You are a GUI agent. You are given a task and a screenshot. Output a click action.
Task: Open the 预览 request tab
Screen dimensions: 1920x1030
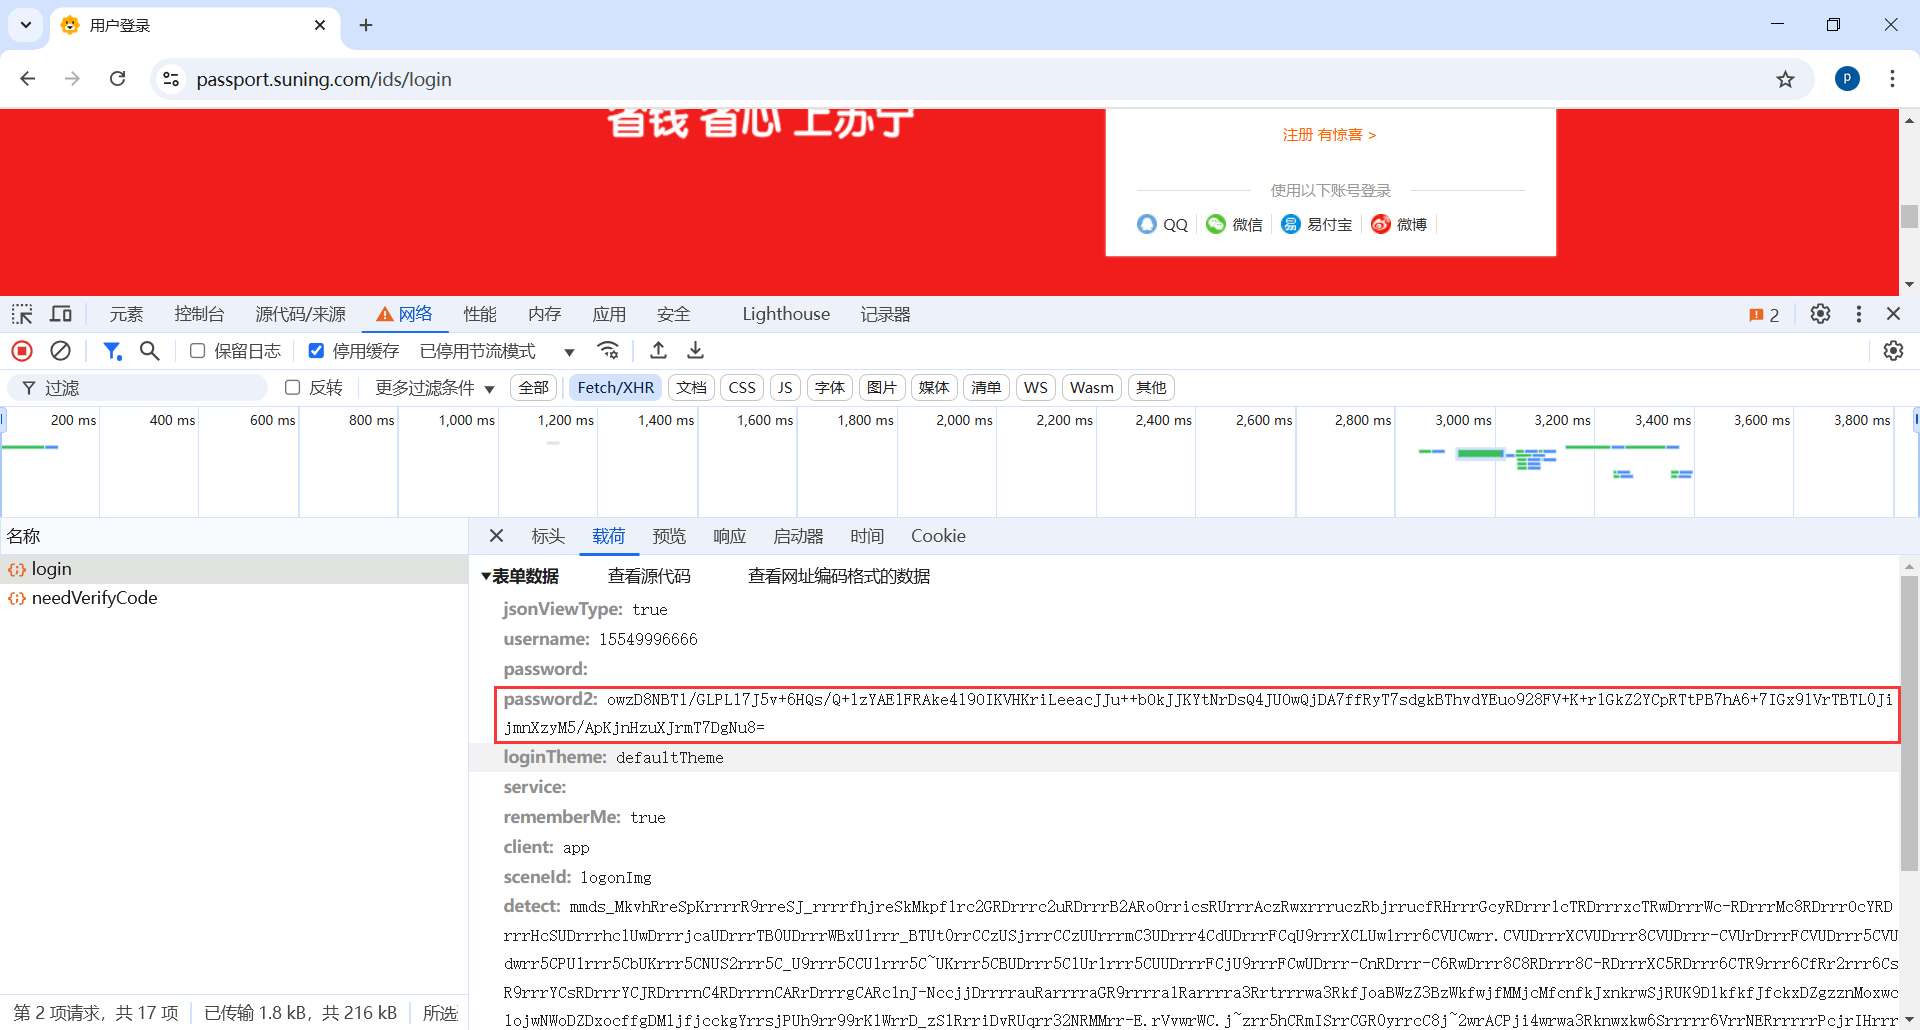pyautogui.click(x=669, y=536)
